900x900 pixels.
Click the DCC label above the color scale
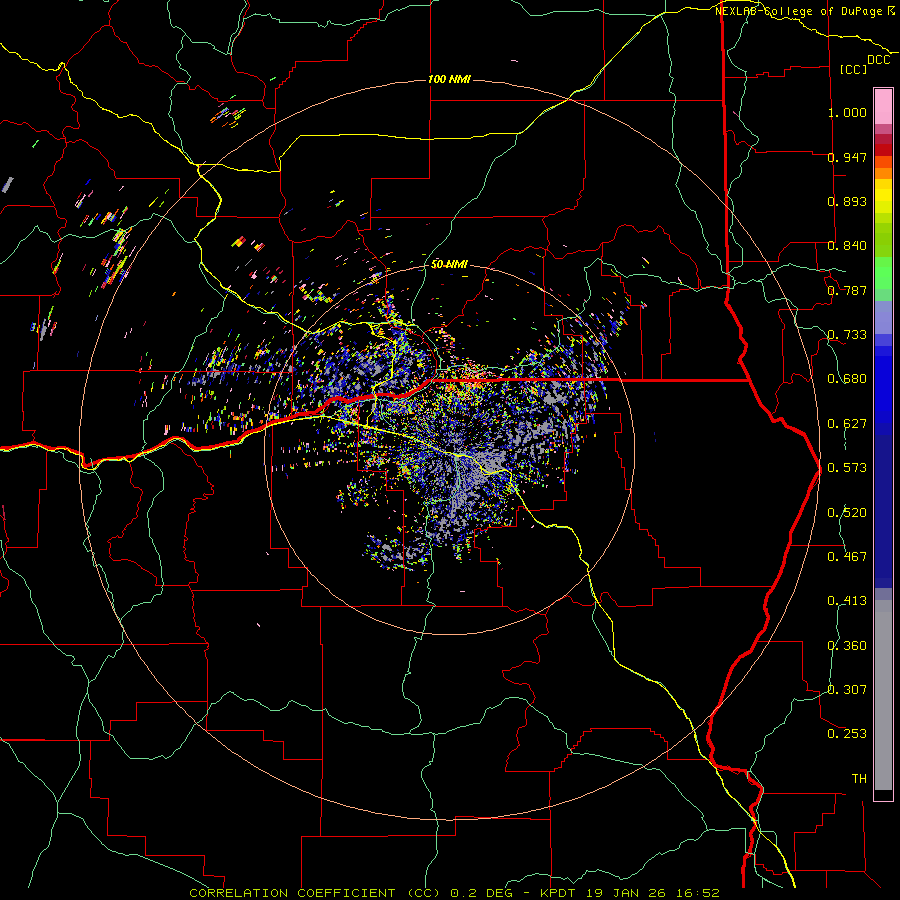(x=879, y=60)
